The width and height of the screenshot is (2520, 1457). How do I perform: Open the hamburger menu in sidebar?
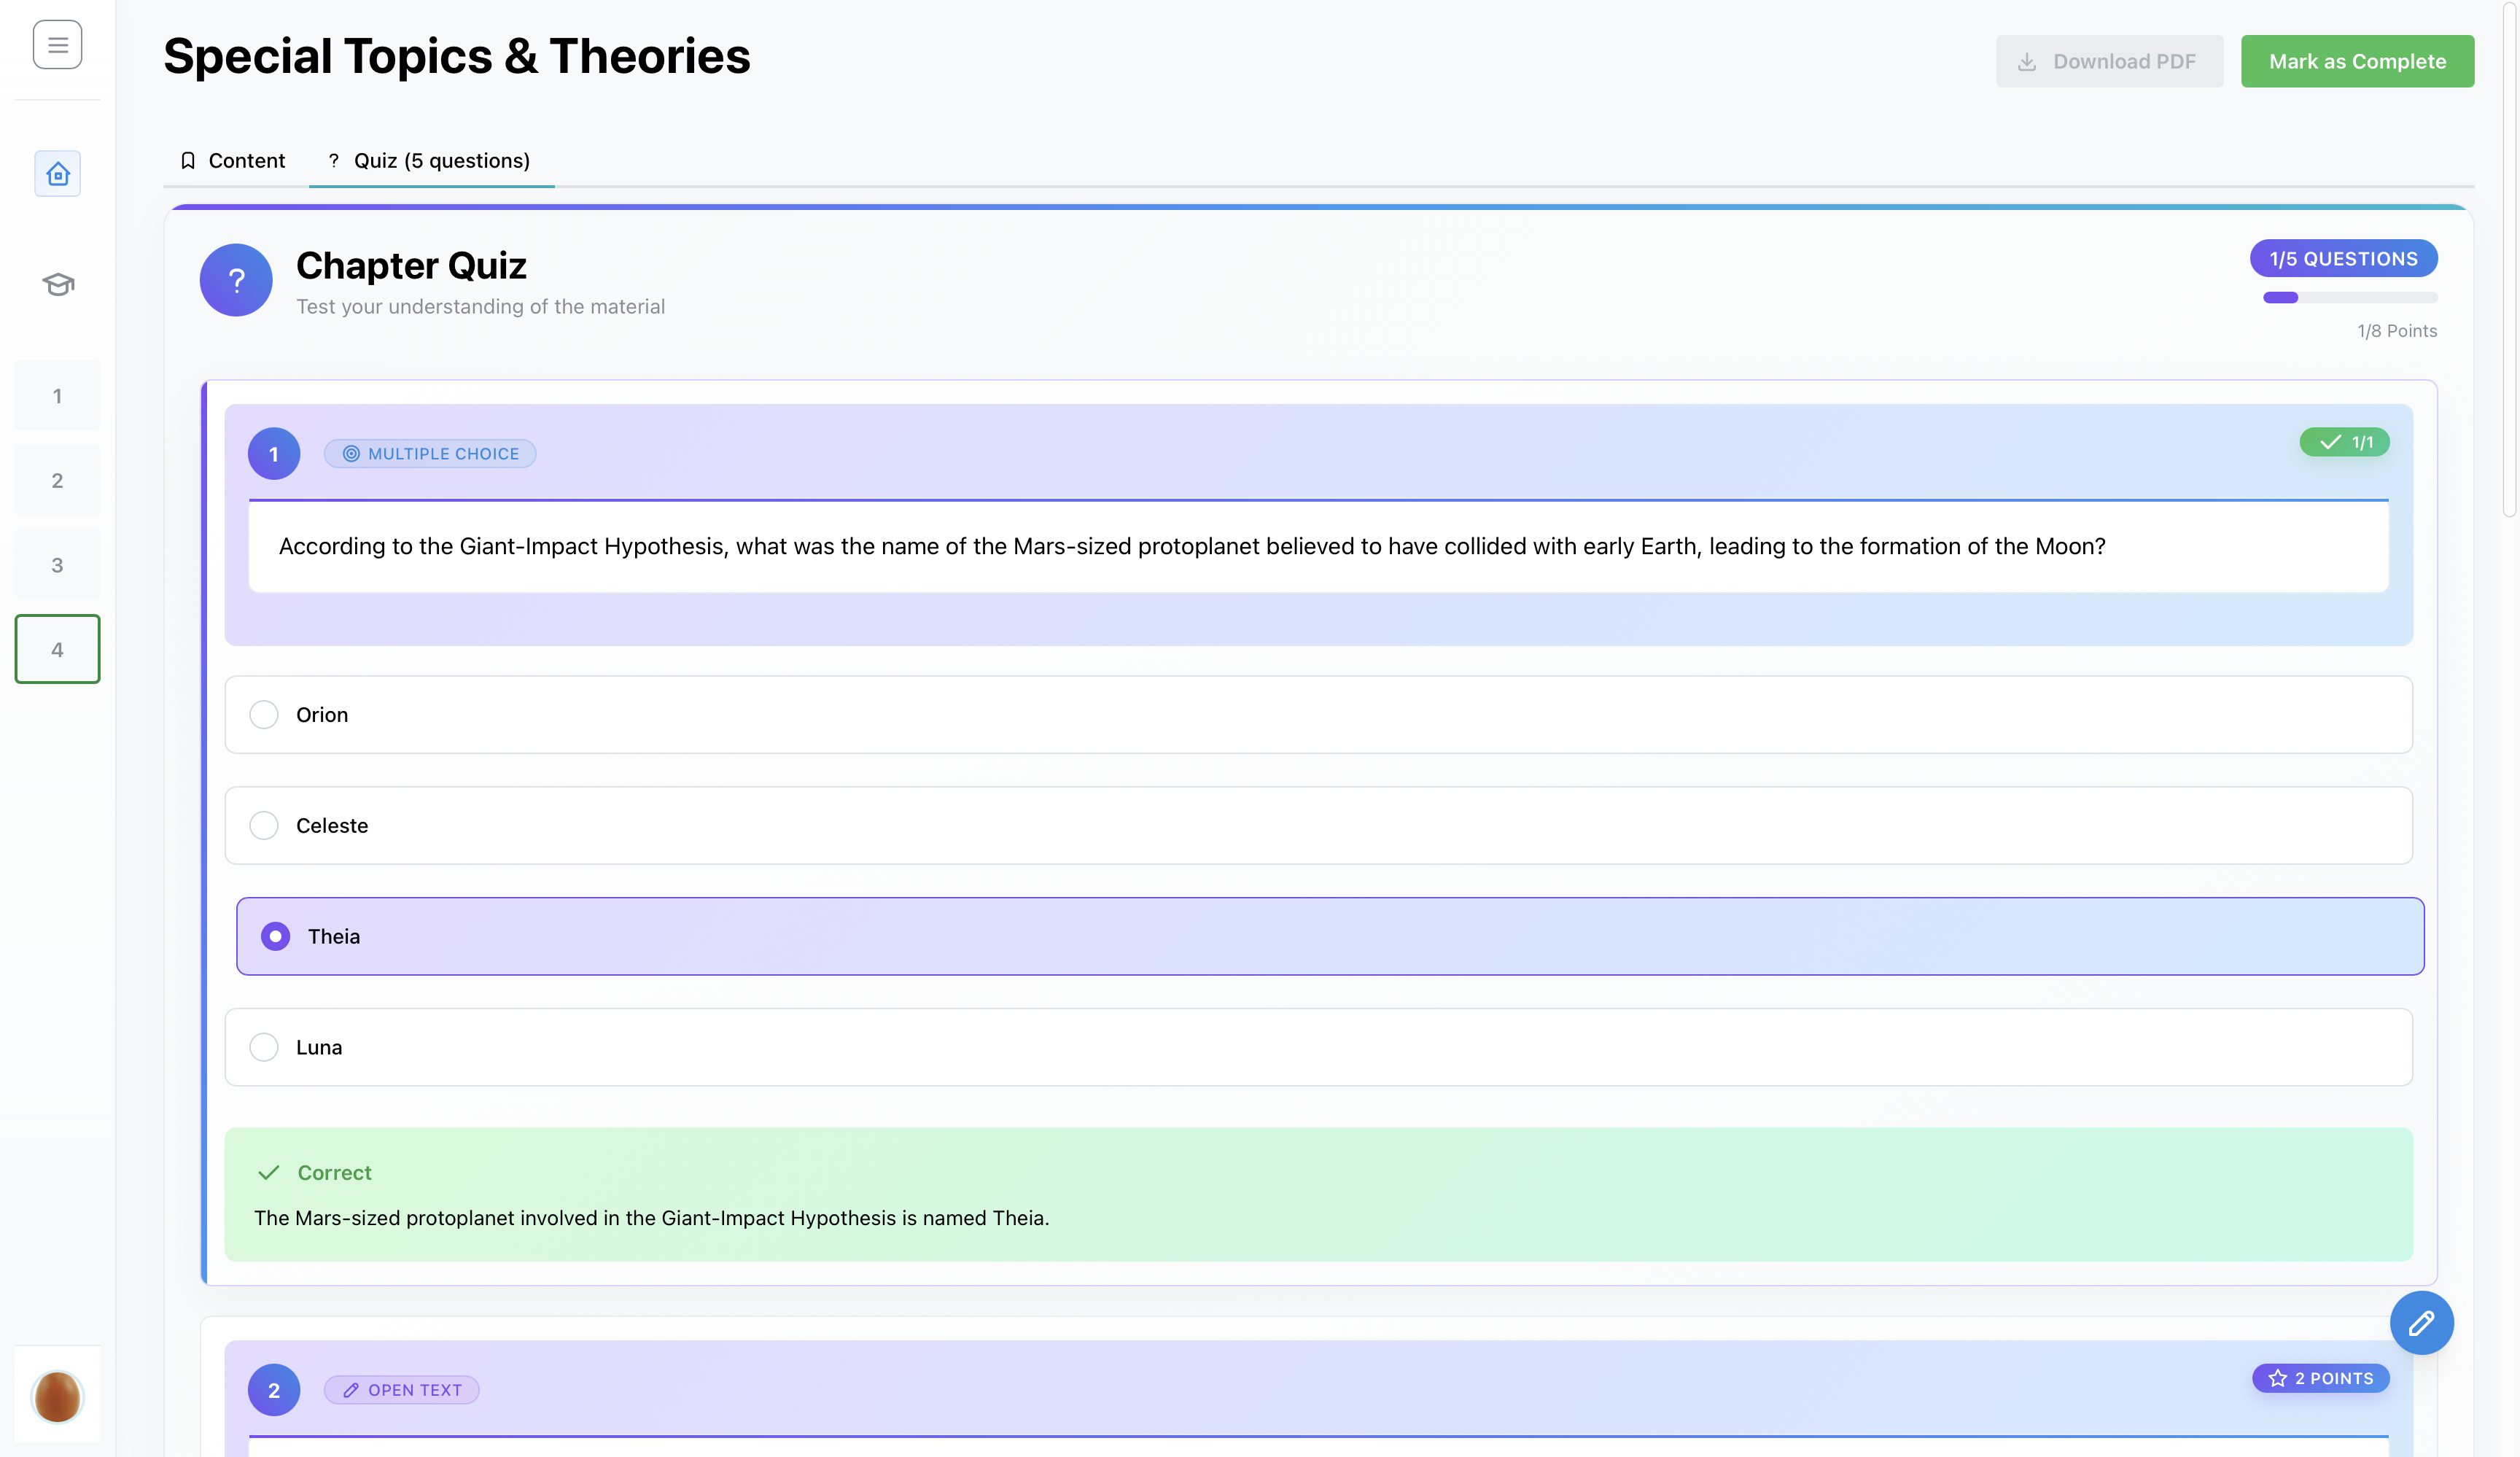(x=57, y=45)
